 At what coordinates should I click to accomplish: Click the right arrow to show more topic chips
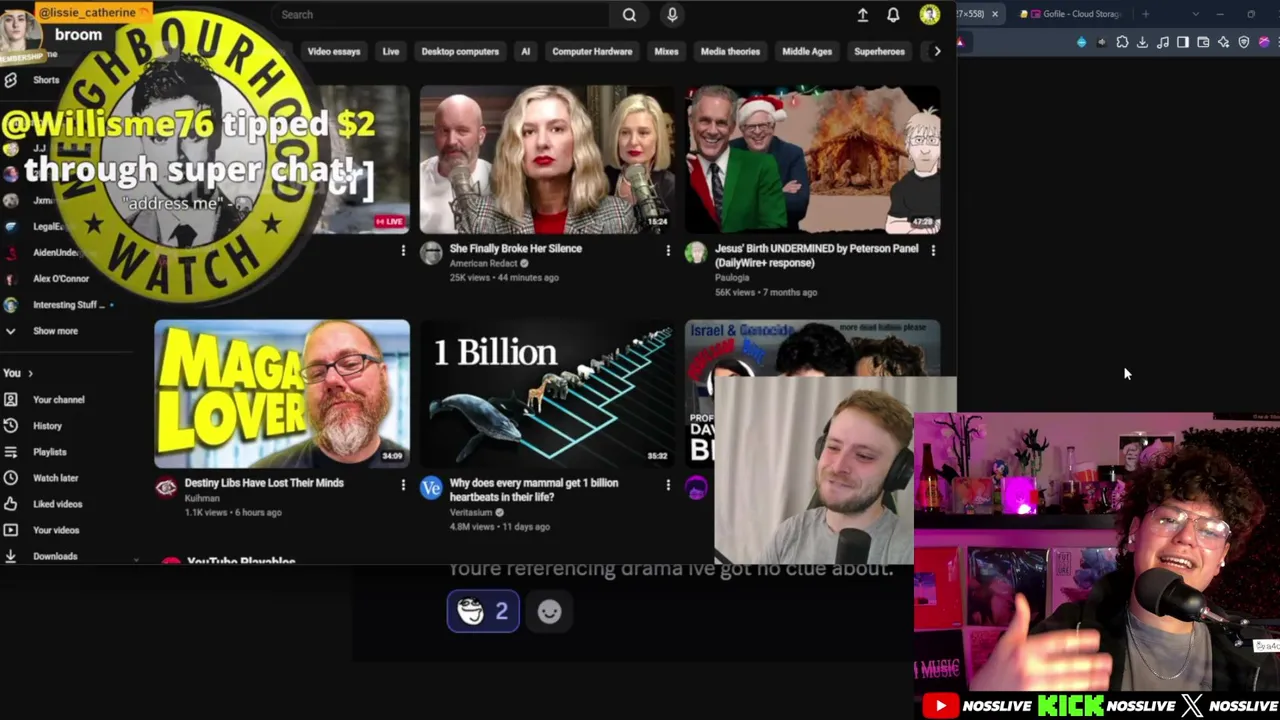[937, 51]
